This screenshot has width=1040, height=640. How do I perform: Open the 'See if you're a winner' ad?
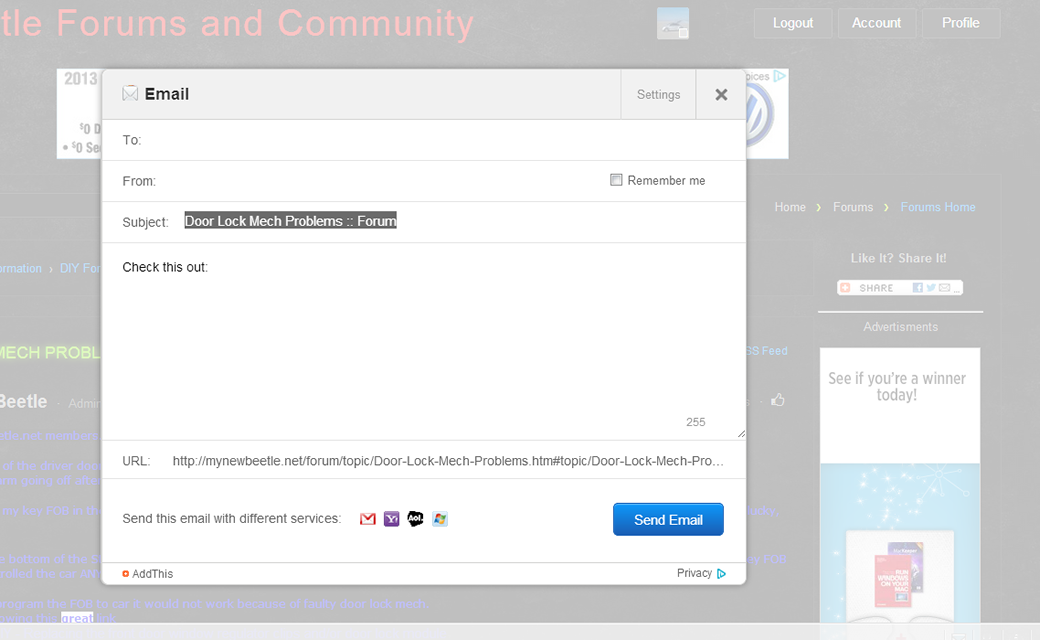click(x=899, y=485)
